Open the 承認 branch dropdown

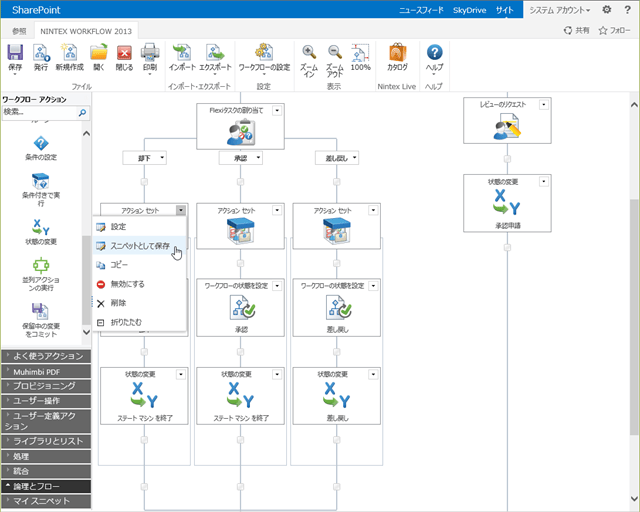tap(258, 158)
